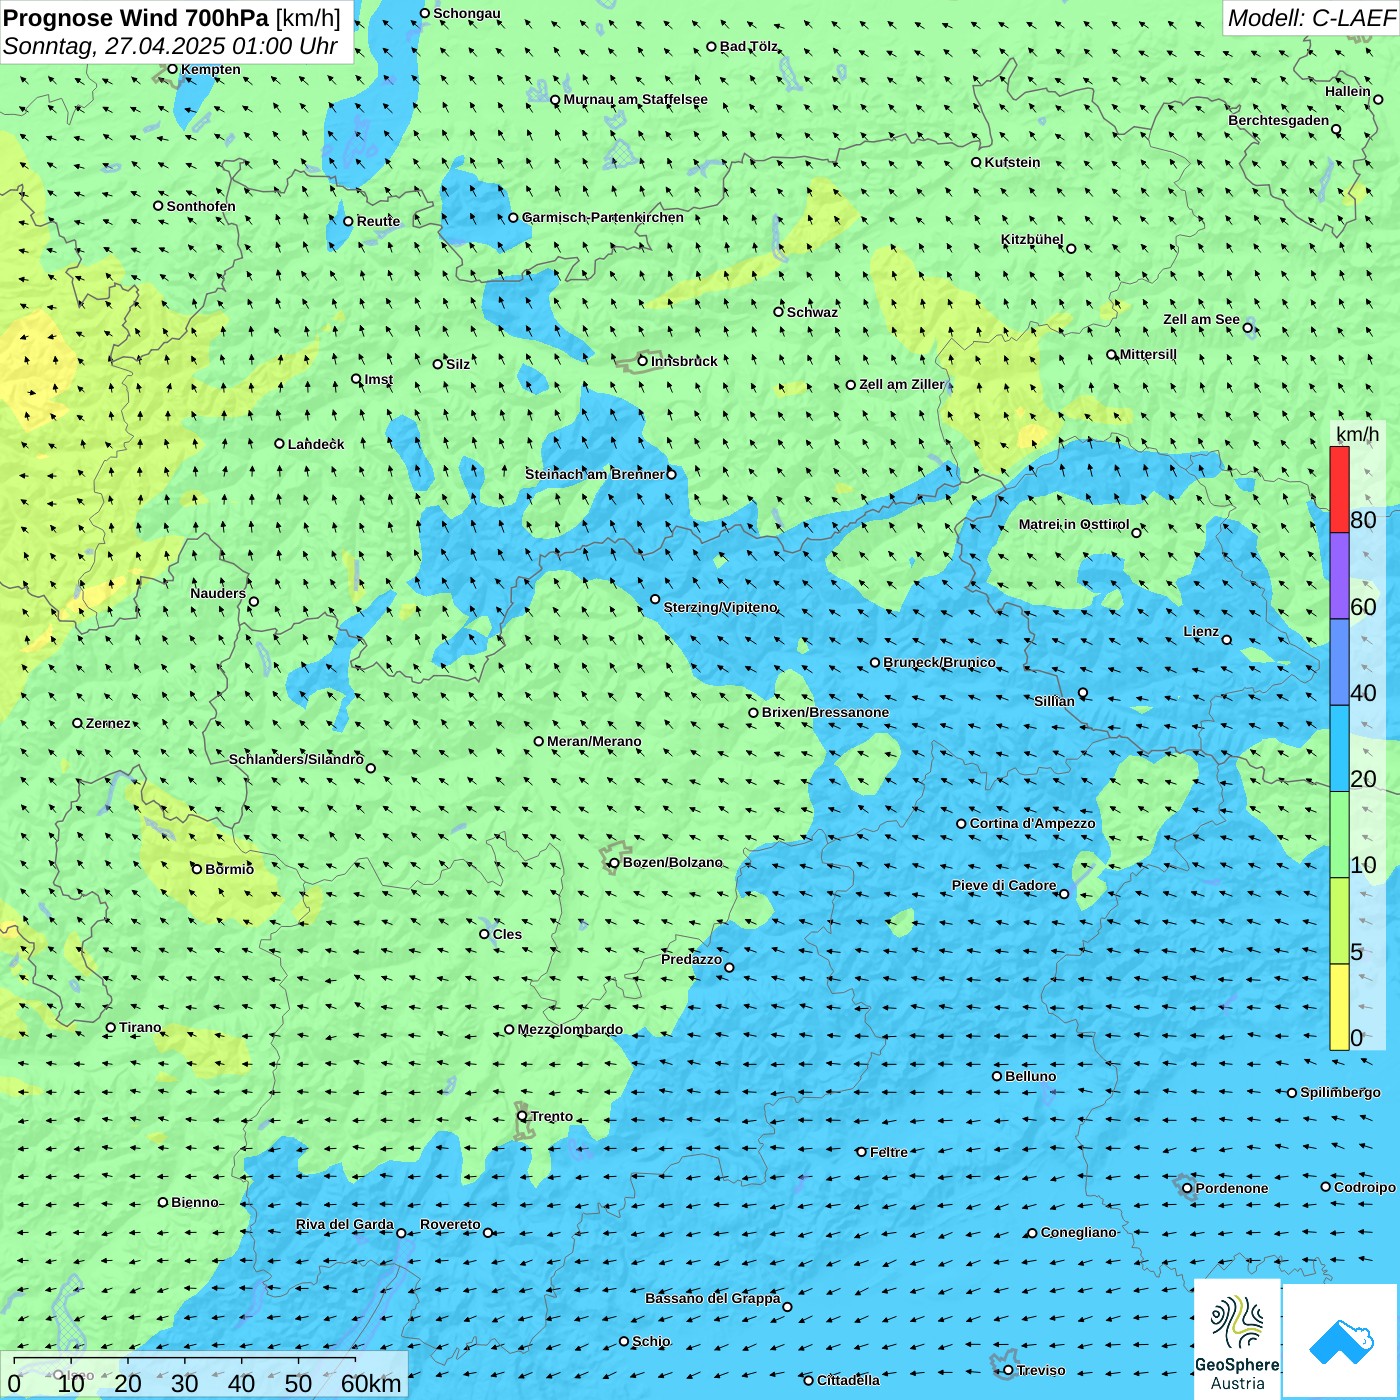The image size is (1400, 1400).
Task: Click the Innsbruck city label
Action: click(x=684, y=361)
